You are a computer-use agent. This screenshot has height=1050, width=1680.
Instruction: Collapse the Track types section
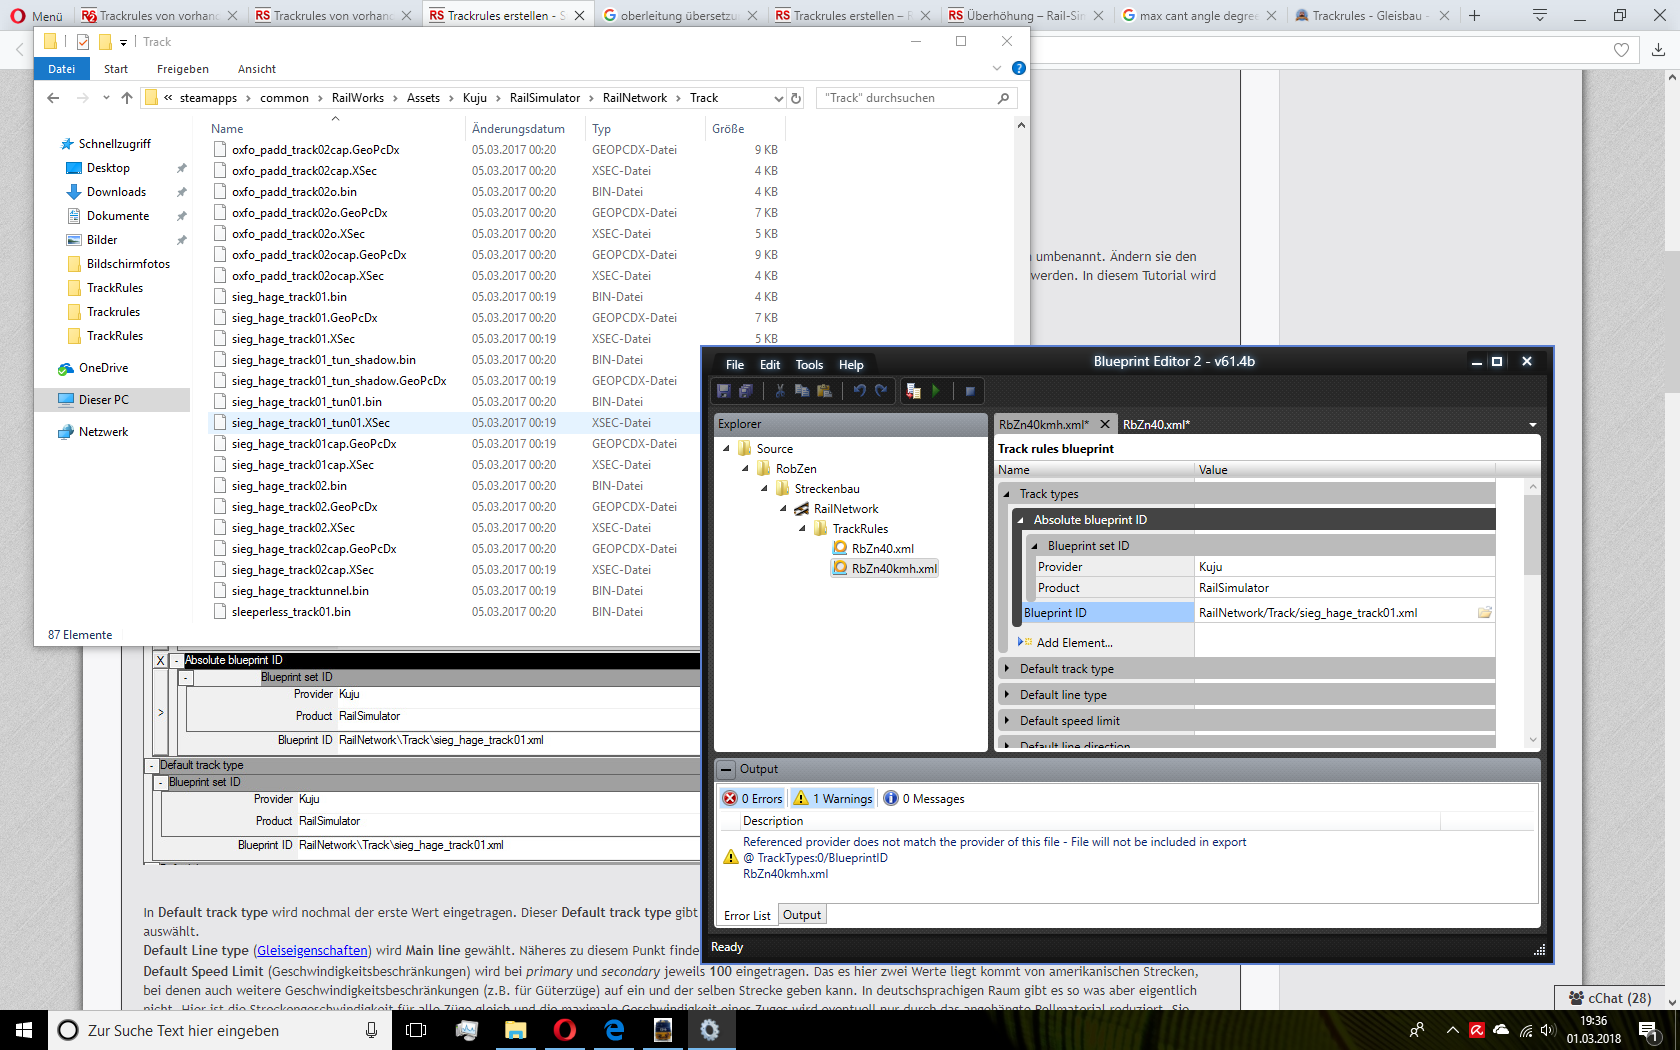(1007, 494)
